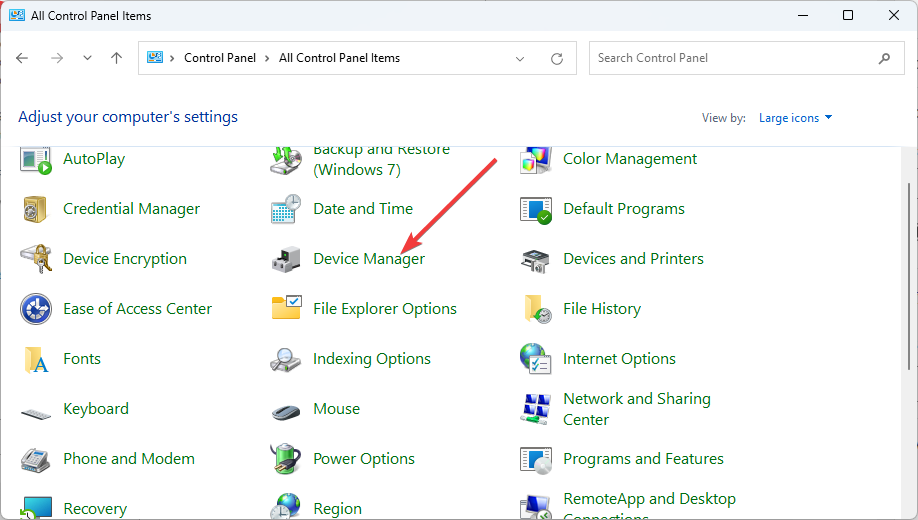Open the Date and Time link

tap(363, 209)
